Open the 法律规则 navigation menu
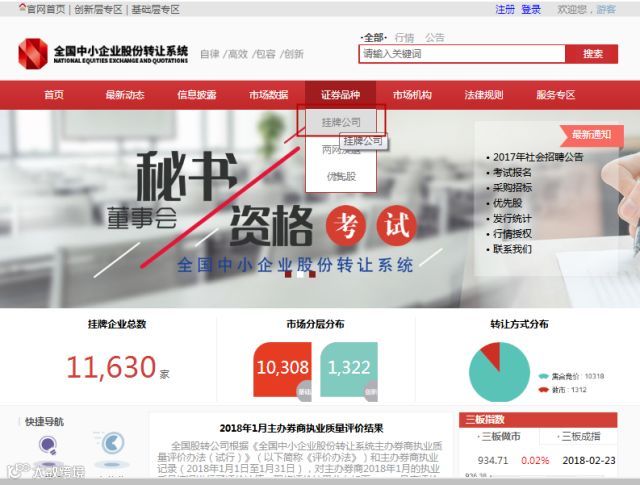This screenshot has height=485, width=640. pyautogui.click(x=484, y=95)
